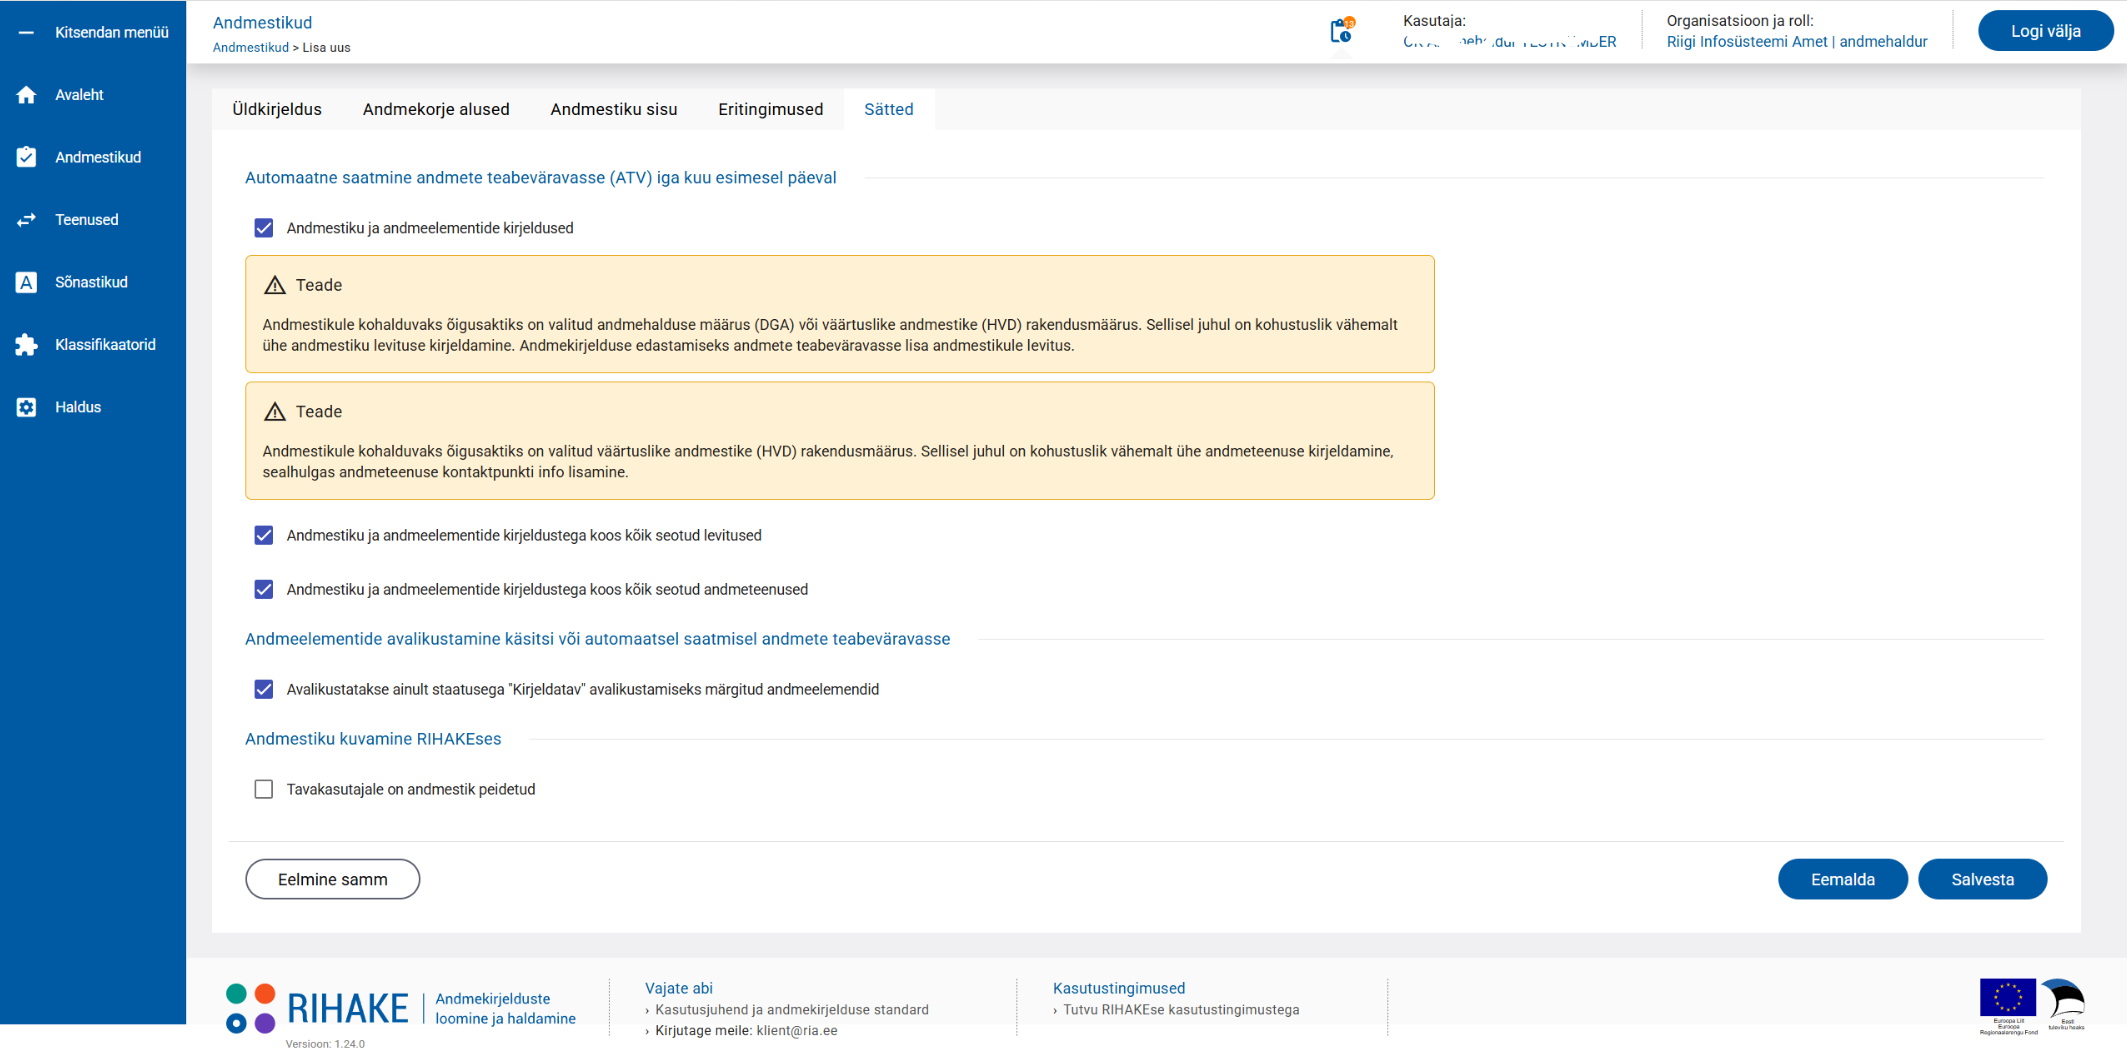
Task: Open Sõnastikud via its letter icon
Action: click(26, 282)
